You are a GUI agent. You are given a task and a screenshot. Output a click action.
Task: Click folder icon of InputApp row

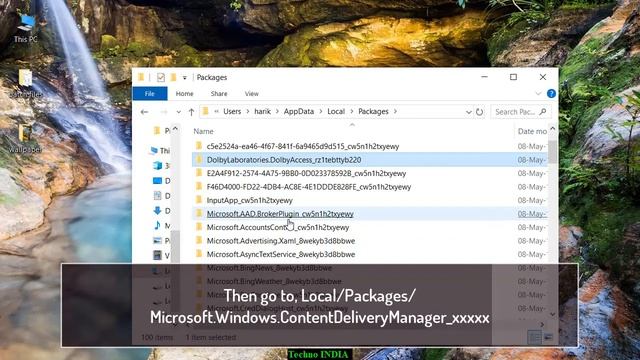point(199,200)
